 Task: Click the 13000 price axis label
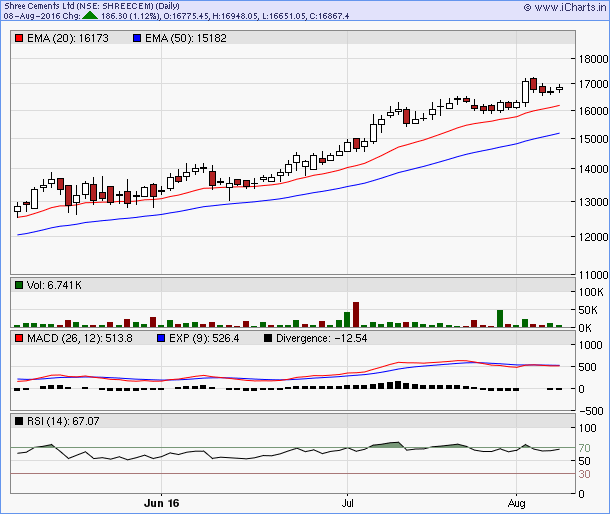(x=593, y=202)
